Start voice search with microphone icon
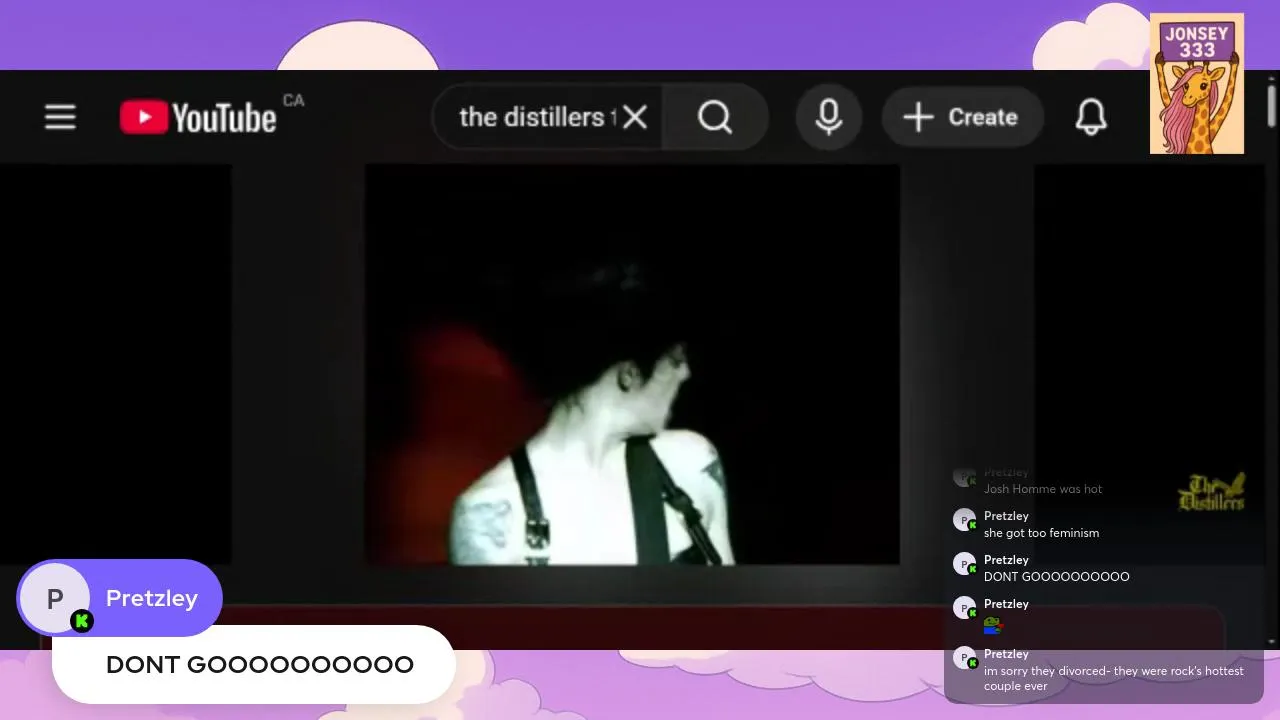The width and height of the screenshot is (1280, 720). [x=828, y=117]
